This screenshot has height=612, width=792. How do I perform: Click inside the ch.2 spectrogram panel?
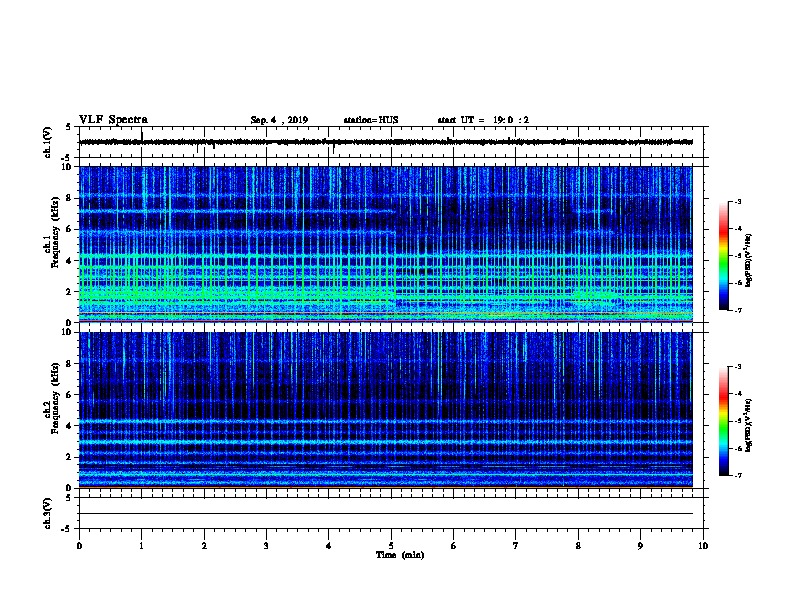(386, 410)
